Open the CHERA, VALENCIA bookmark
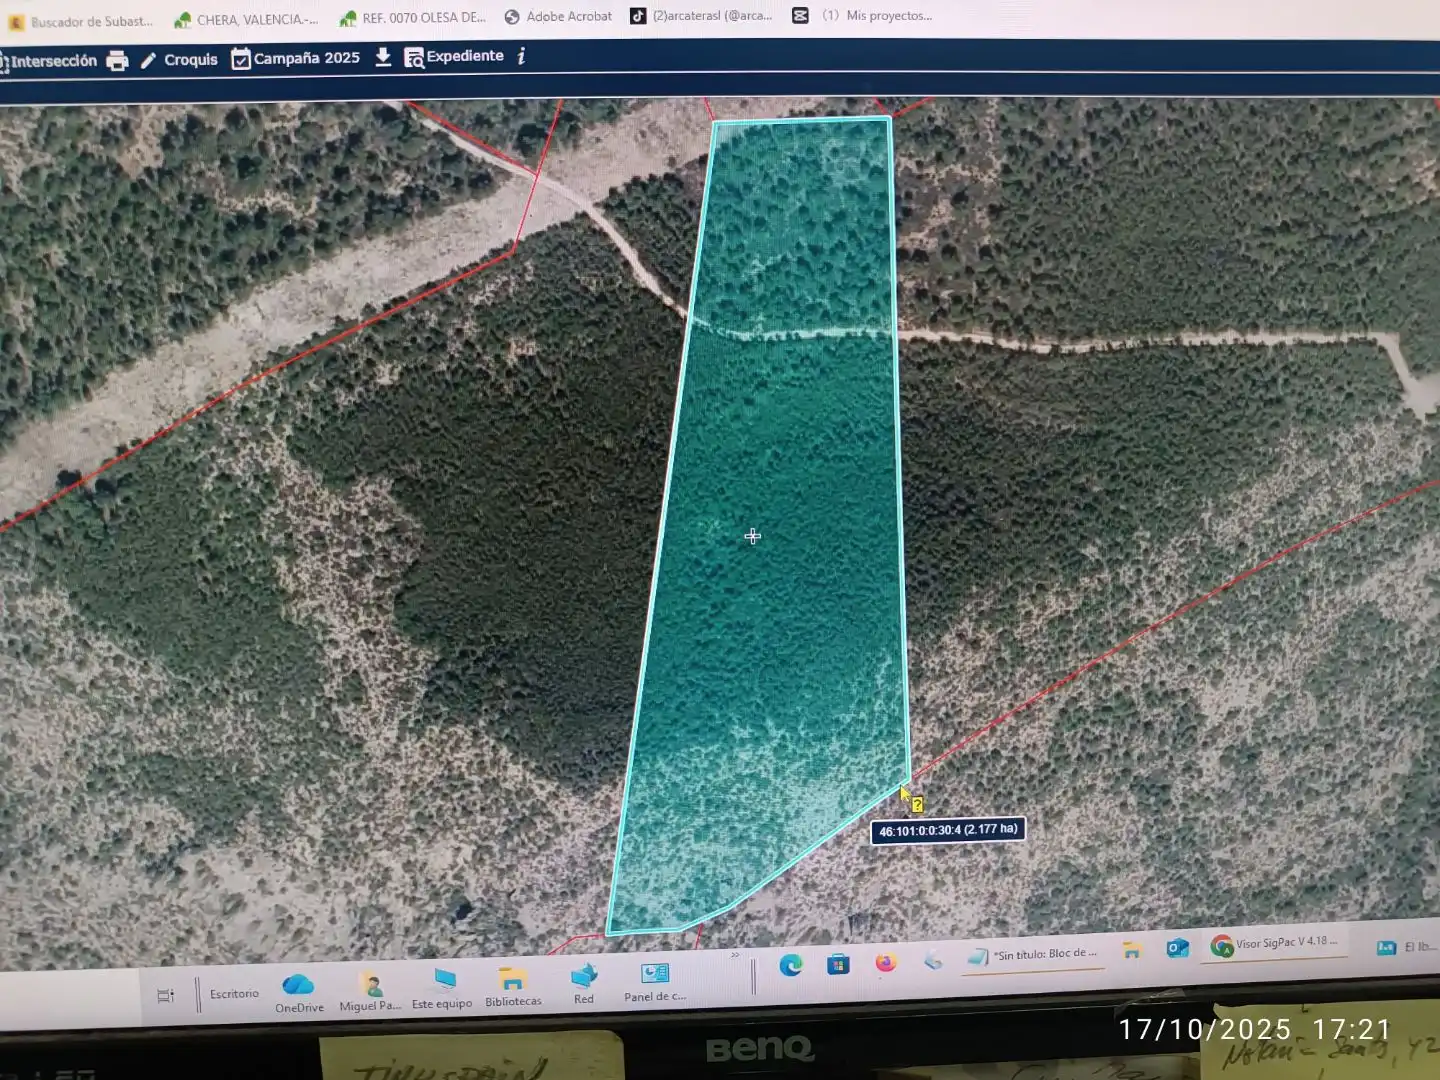This screenshot has height=1080, width=1440. click(246, 19)
